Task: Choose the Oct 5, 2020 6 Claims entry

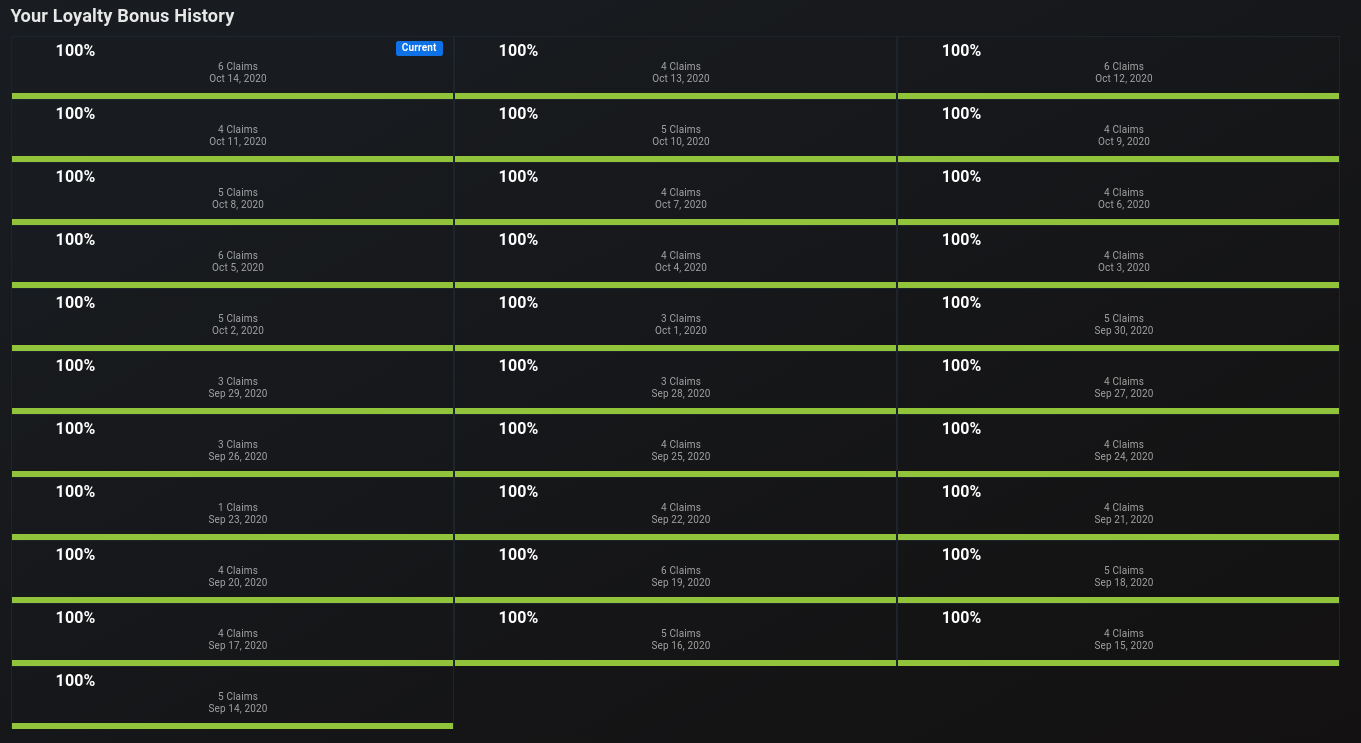Action: (x=233, y=257)
